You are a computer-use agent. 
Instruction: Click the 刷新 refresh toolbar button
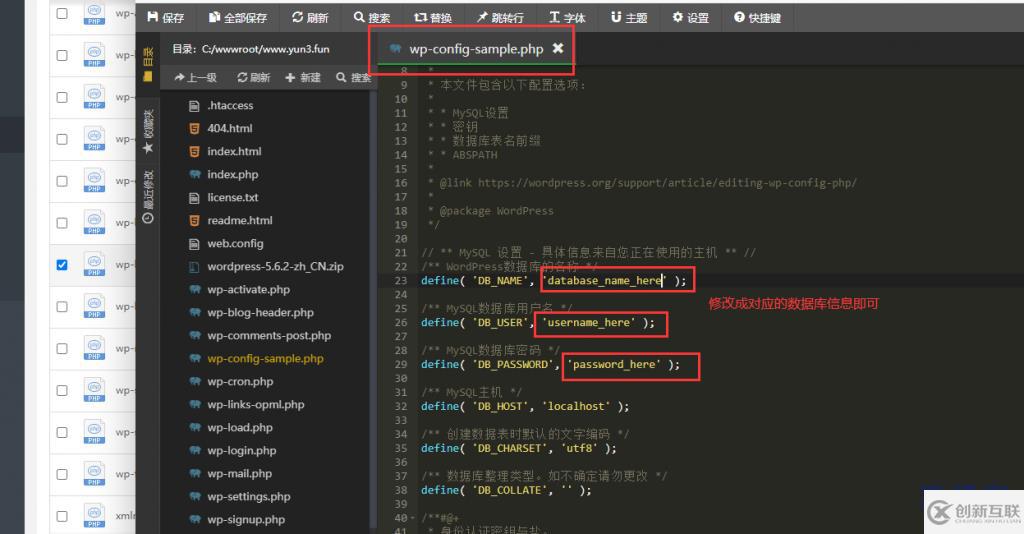point(310,18)
